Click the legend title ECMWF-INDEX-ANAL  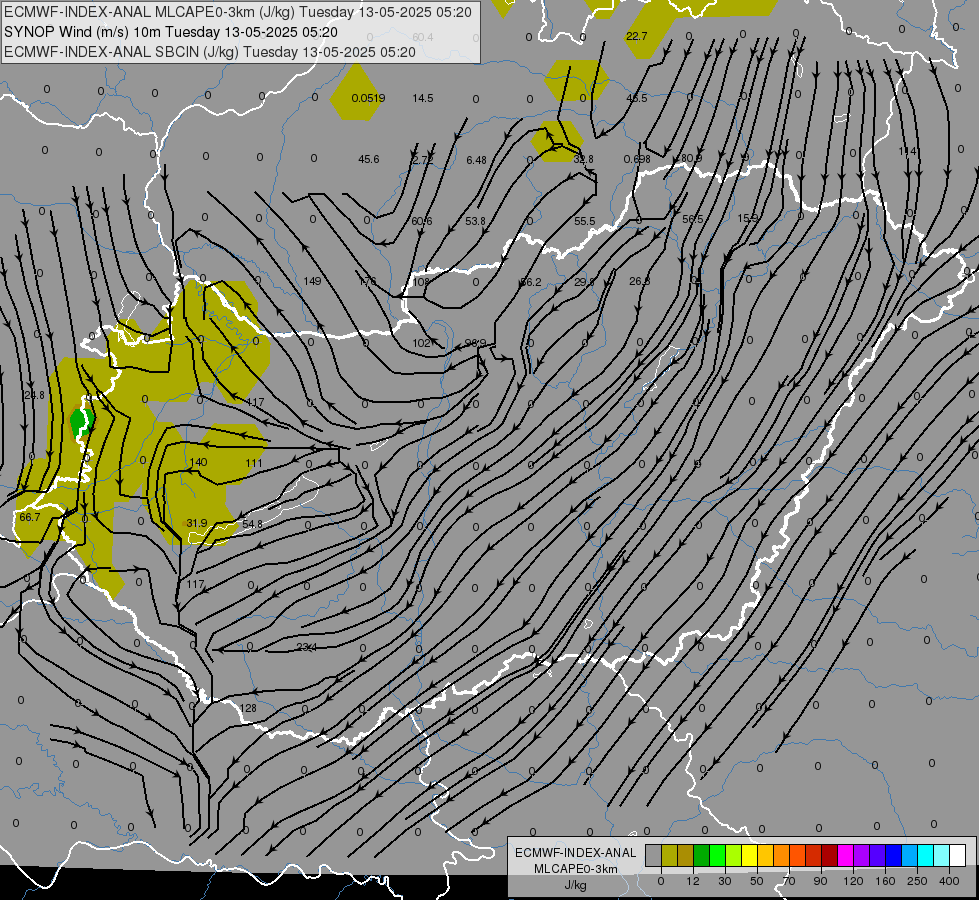pos(576,853)
